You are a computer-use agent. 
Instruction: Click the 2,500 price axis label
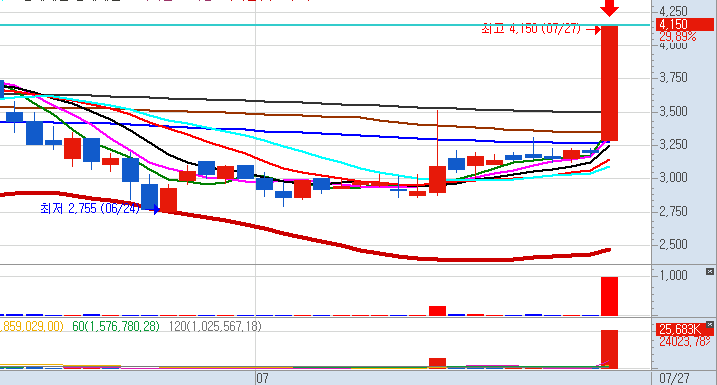pos(673,244)
